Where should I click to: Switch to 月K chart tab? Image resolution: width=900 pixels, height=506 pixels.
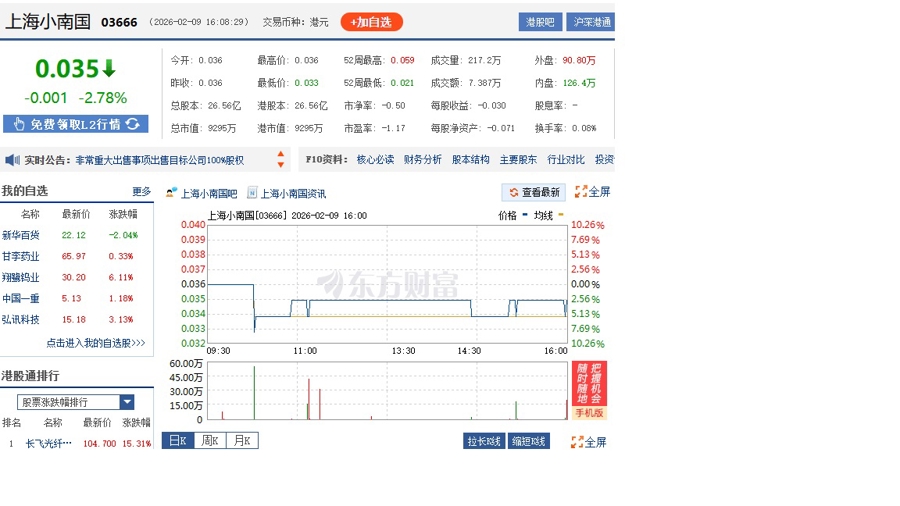click(x=241, y=440)
